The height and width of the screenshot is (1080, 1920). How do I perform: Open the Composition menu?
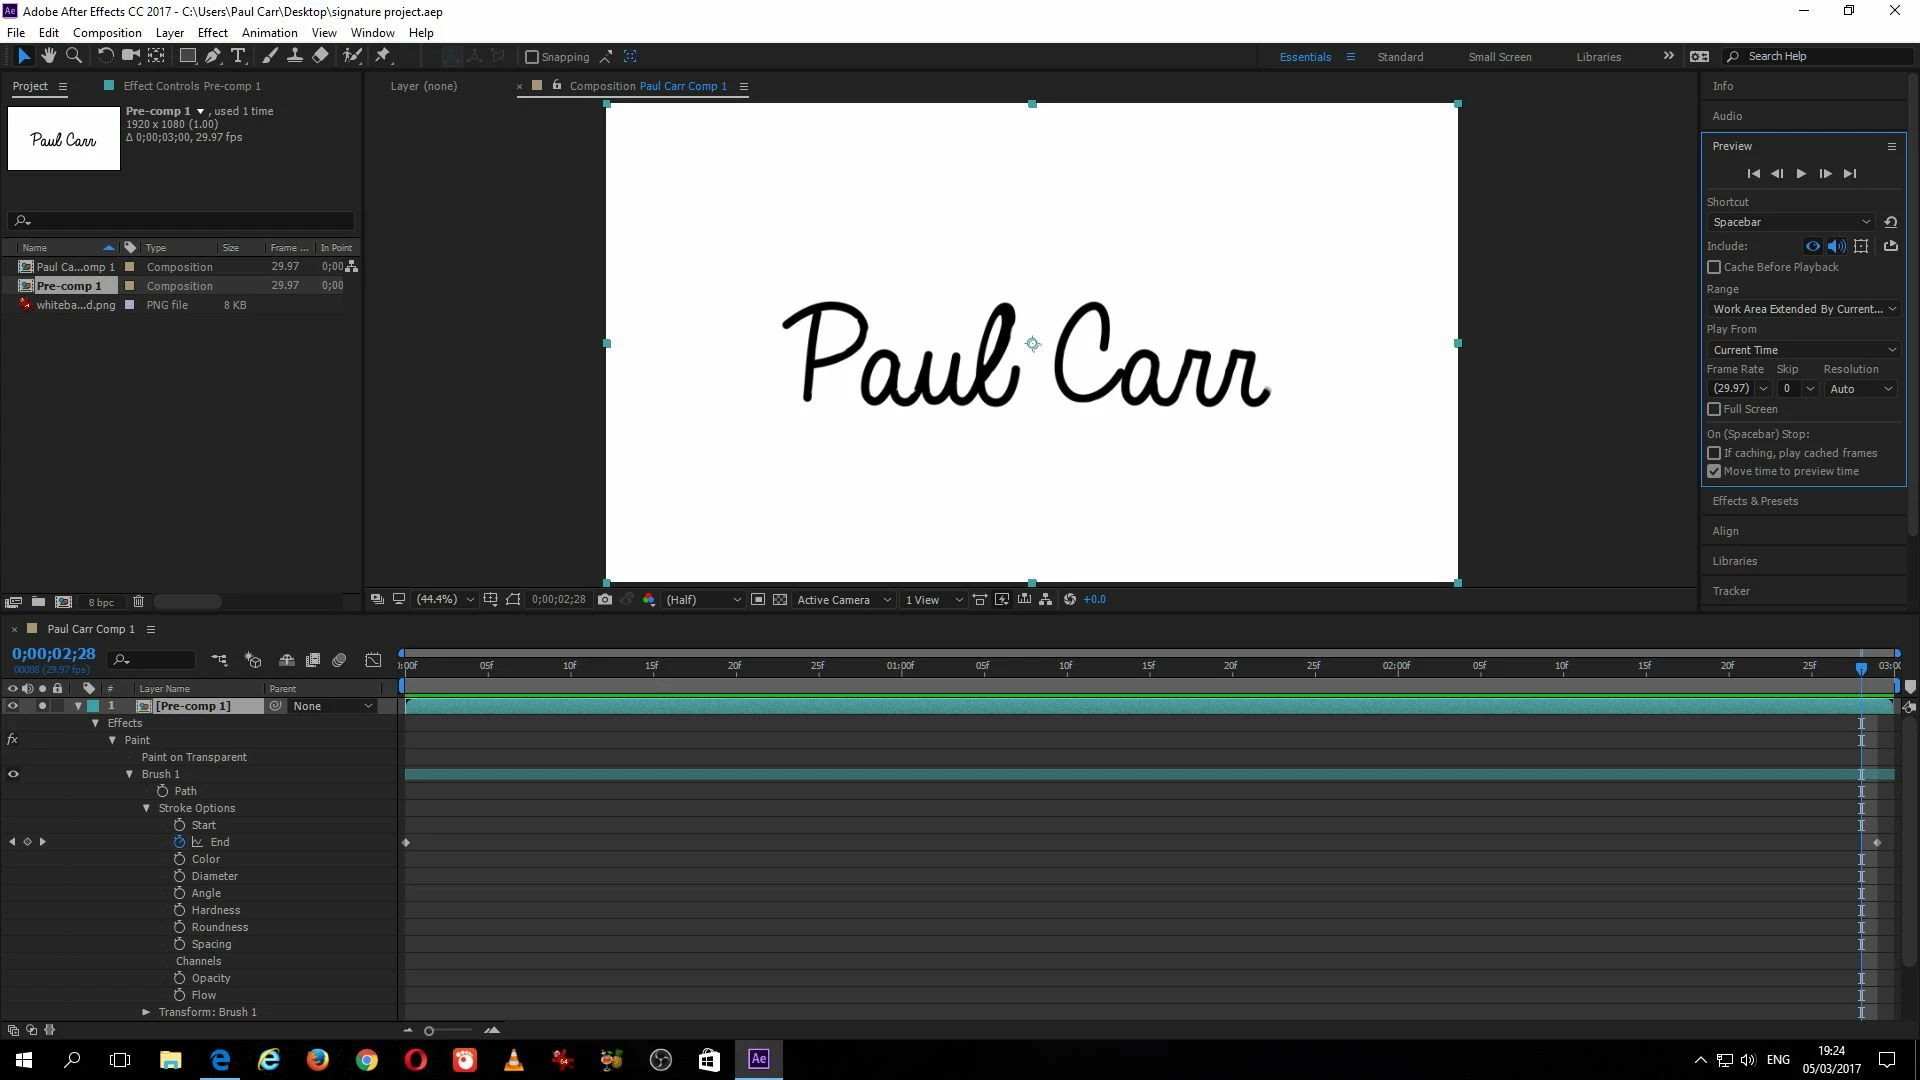[106, 32]
